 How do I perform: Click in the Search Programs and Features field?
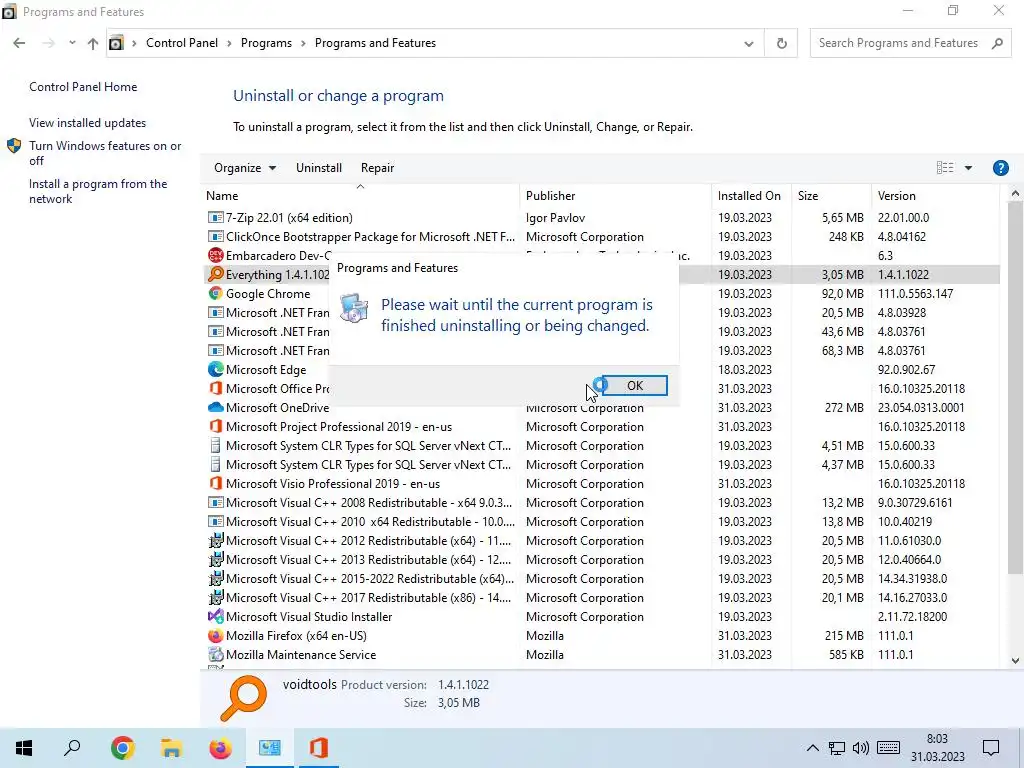click(898, 43)
